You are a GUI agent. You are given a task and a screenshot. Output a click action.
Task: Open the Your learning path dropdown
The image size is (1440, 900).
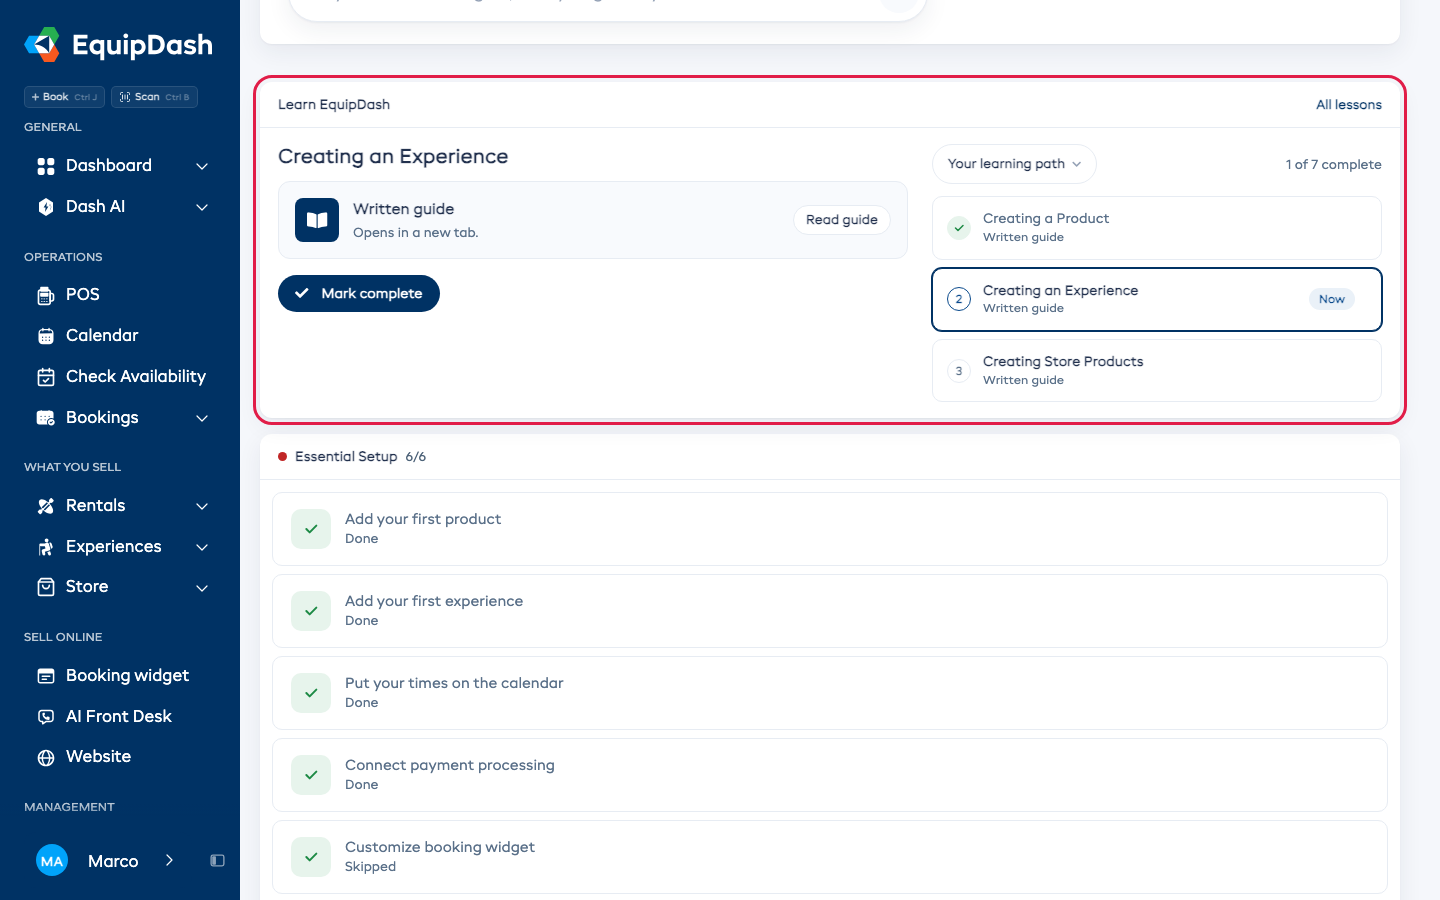1014,164
